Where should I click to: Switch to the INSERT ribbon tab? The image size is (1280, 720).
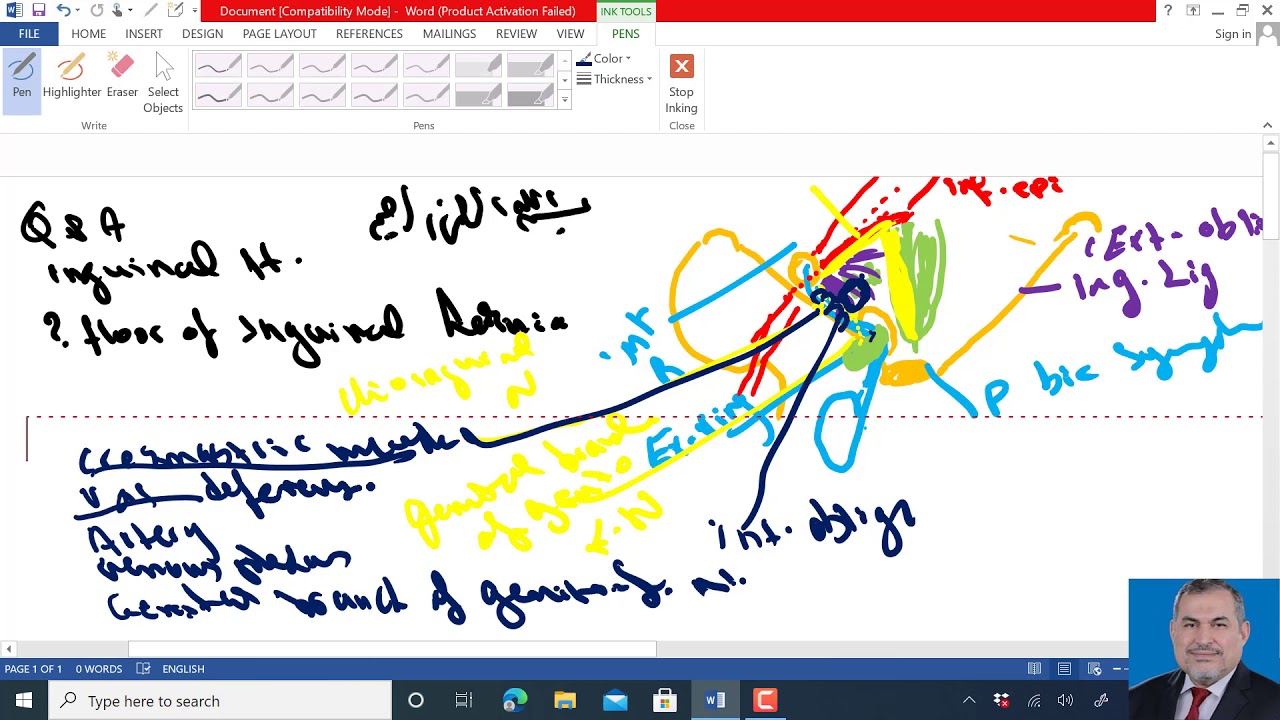144,34
